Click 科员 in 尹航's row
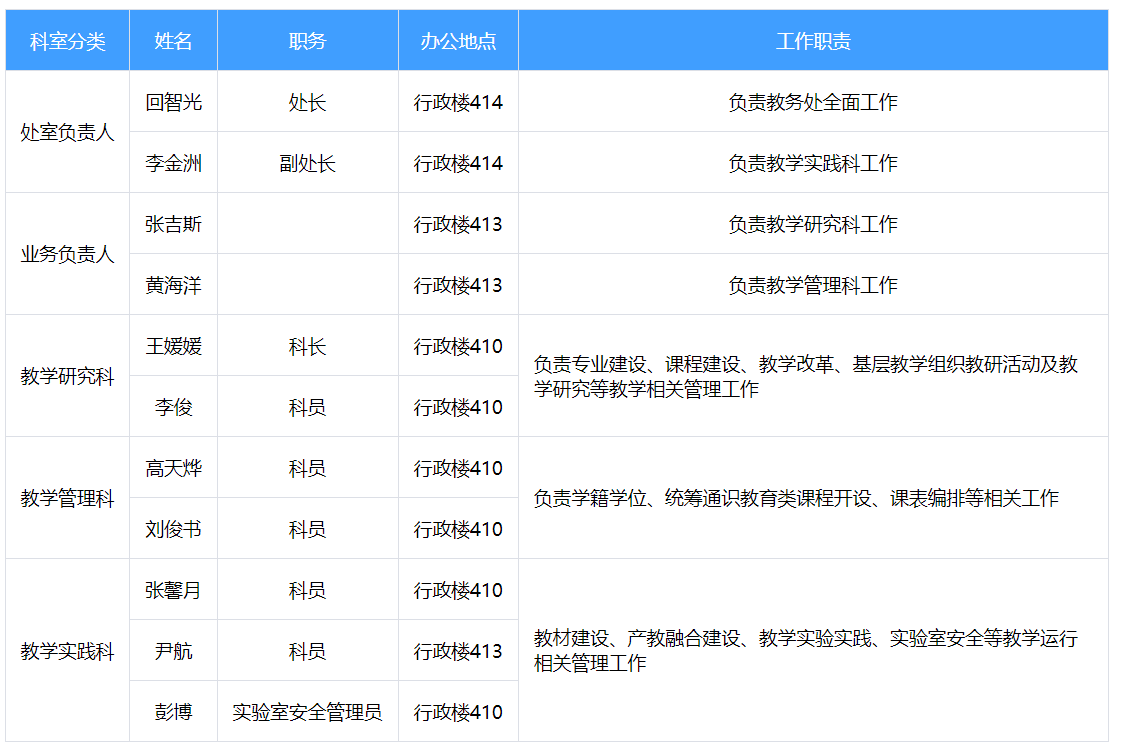Image resolution: width=1121 pixels, height=755 pixels. pyautogui.click(x=307, y=651)
